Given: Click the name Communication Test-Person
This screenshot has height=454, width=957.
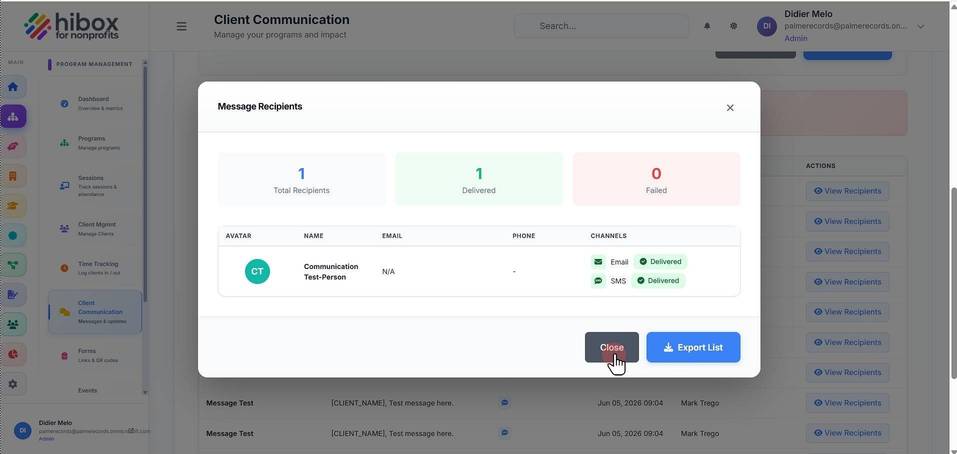Looking at the screenshot, I should click(x=331, y=272).
